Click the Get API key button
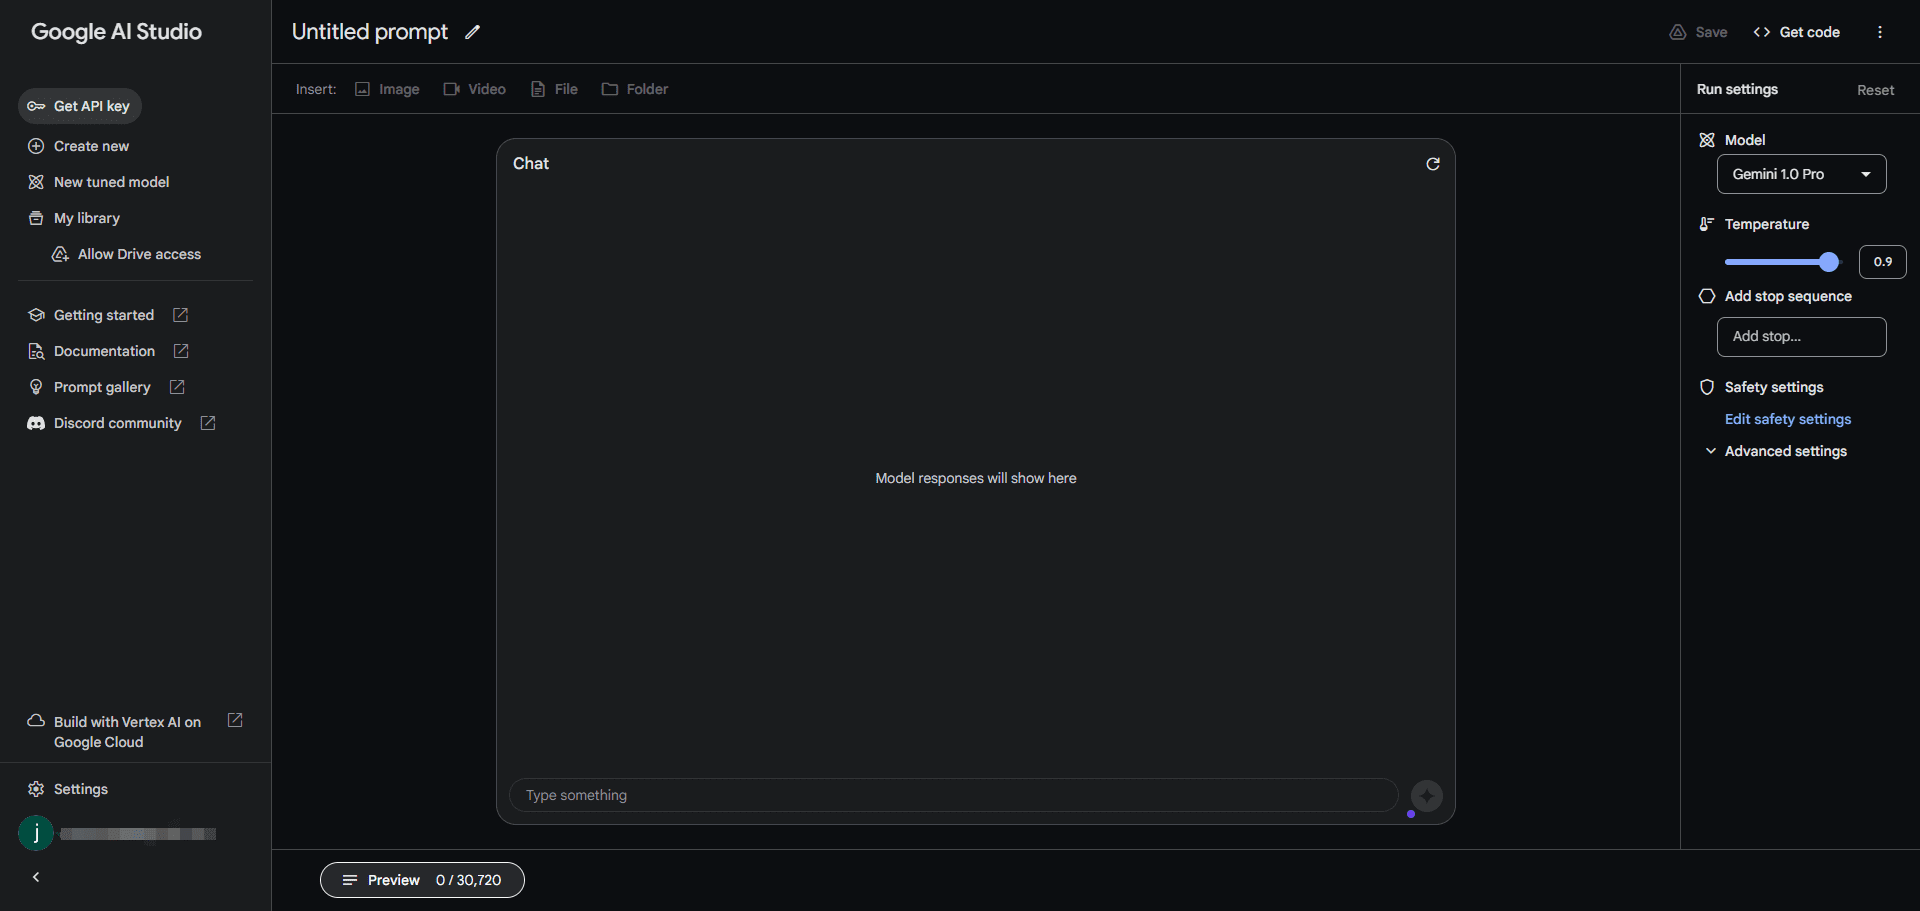 pos(80,106)
